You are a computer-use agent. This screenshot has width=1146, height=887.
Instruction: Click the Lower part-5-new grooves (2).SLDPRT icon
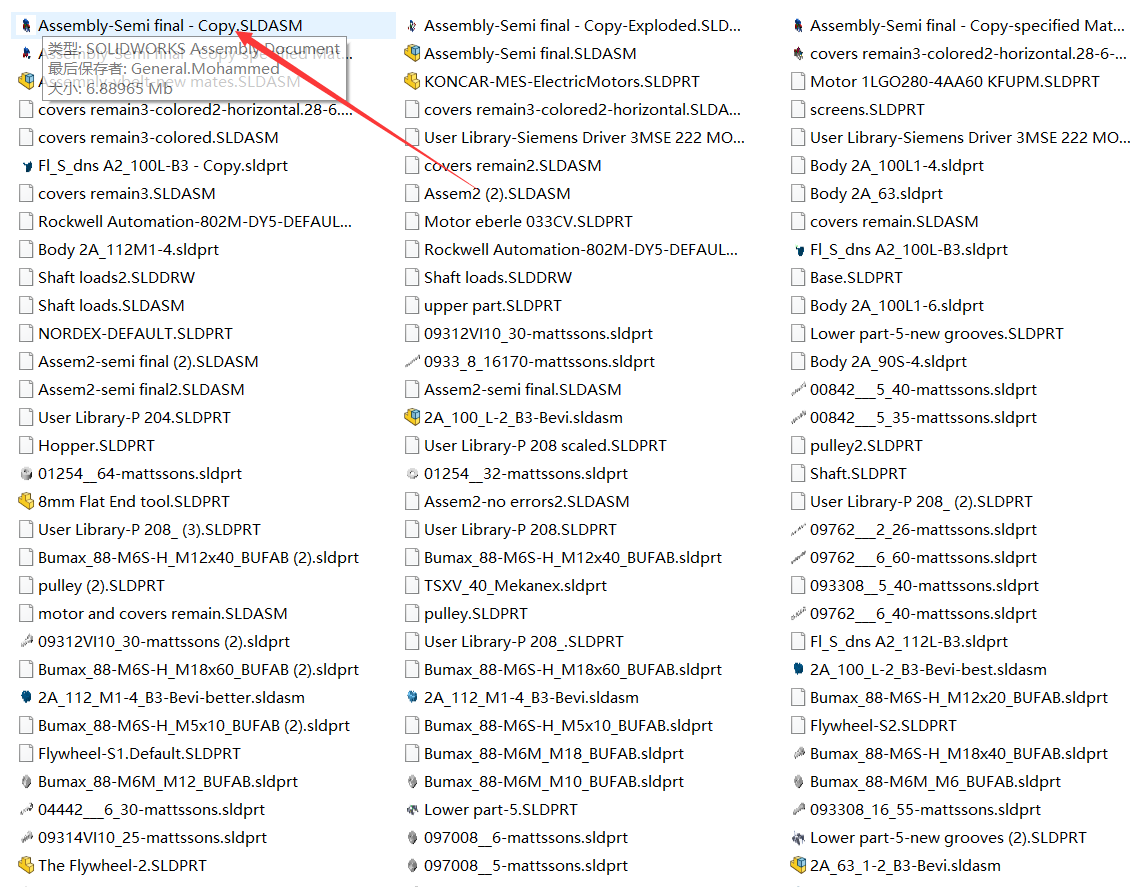[x=798, y=838]
